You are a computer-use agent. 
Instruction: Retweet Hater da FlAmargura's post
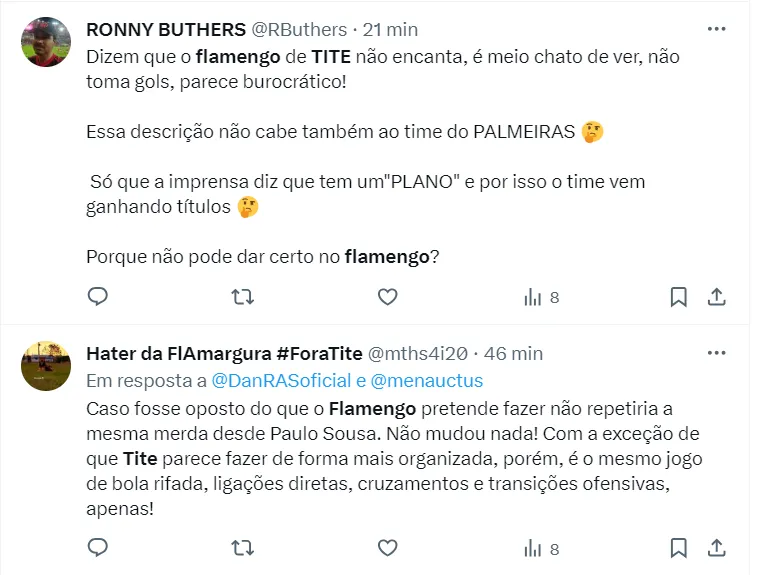242,548
